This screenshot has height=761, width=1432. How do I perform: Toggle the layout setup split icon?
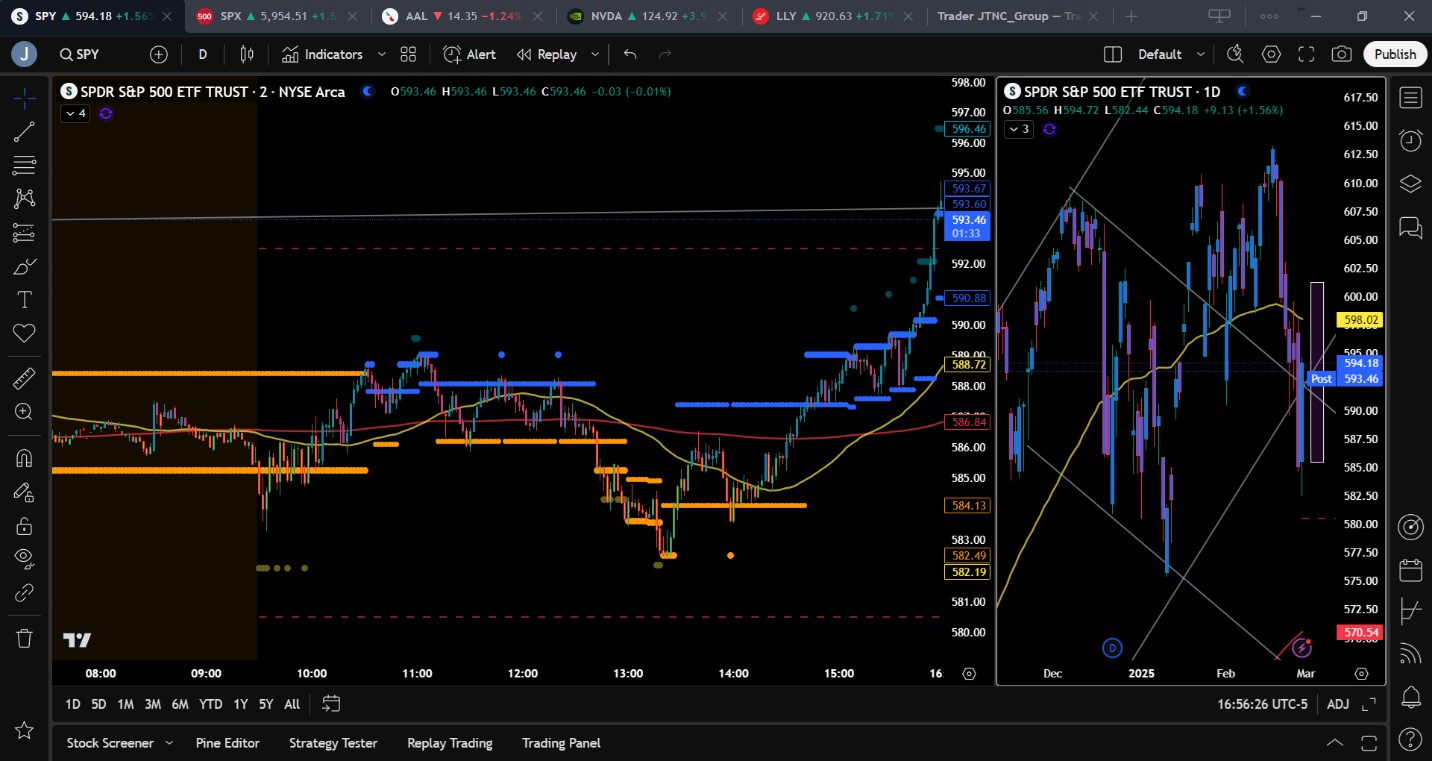click(1112, 54)
